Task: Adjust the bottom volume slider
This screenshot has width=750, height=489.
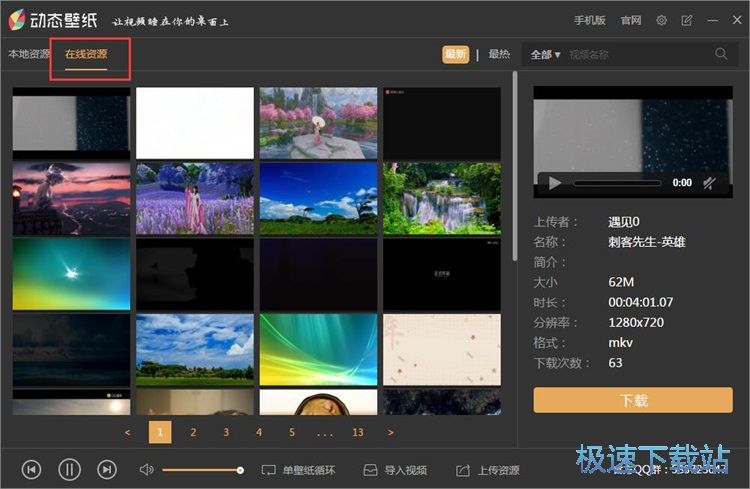Action: 201,470
